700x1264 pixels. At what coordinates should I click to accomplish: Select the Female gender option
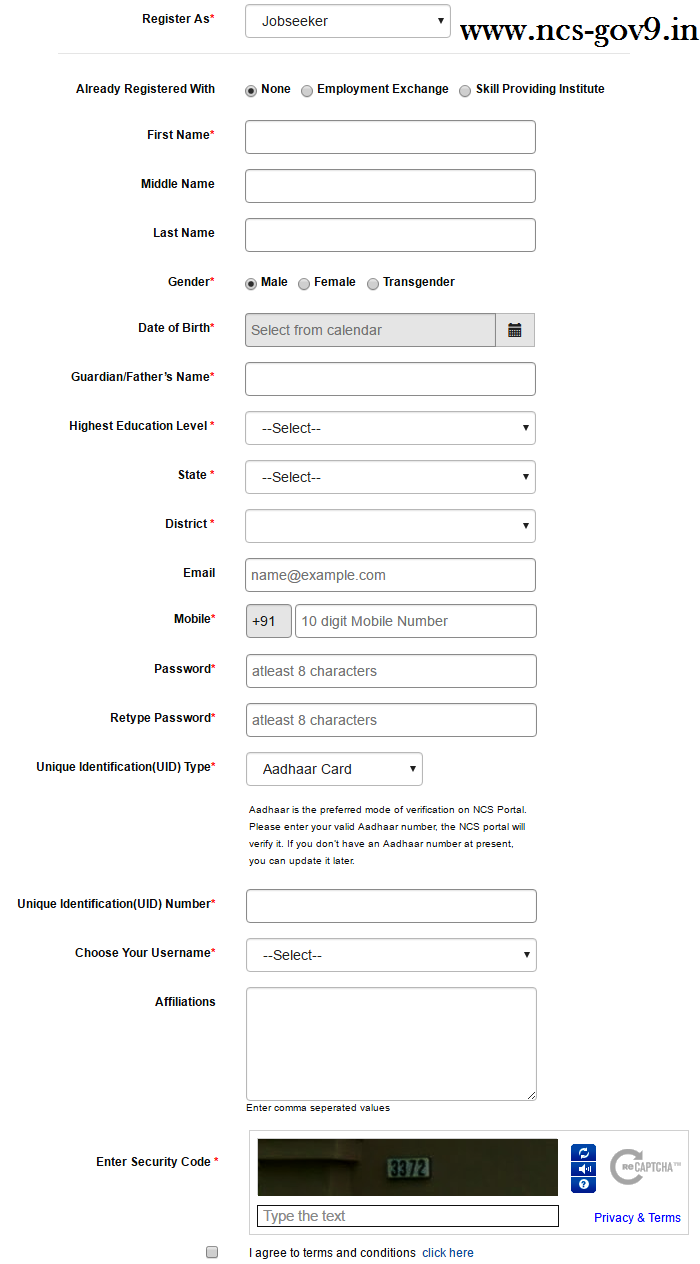304,284
